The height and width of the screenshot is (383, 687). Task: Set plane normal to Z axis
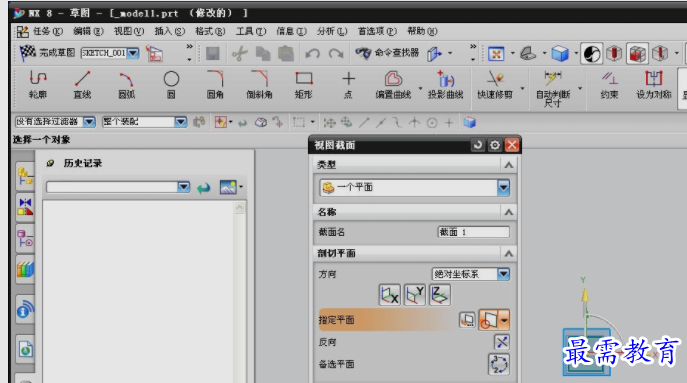point(440,295)
